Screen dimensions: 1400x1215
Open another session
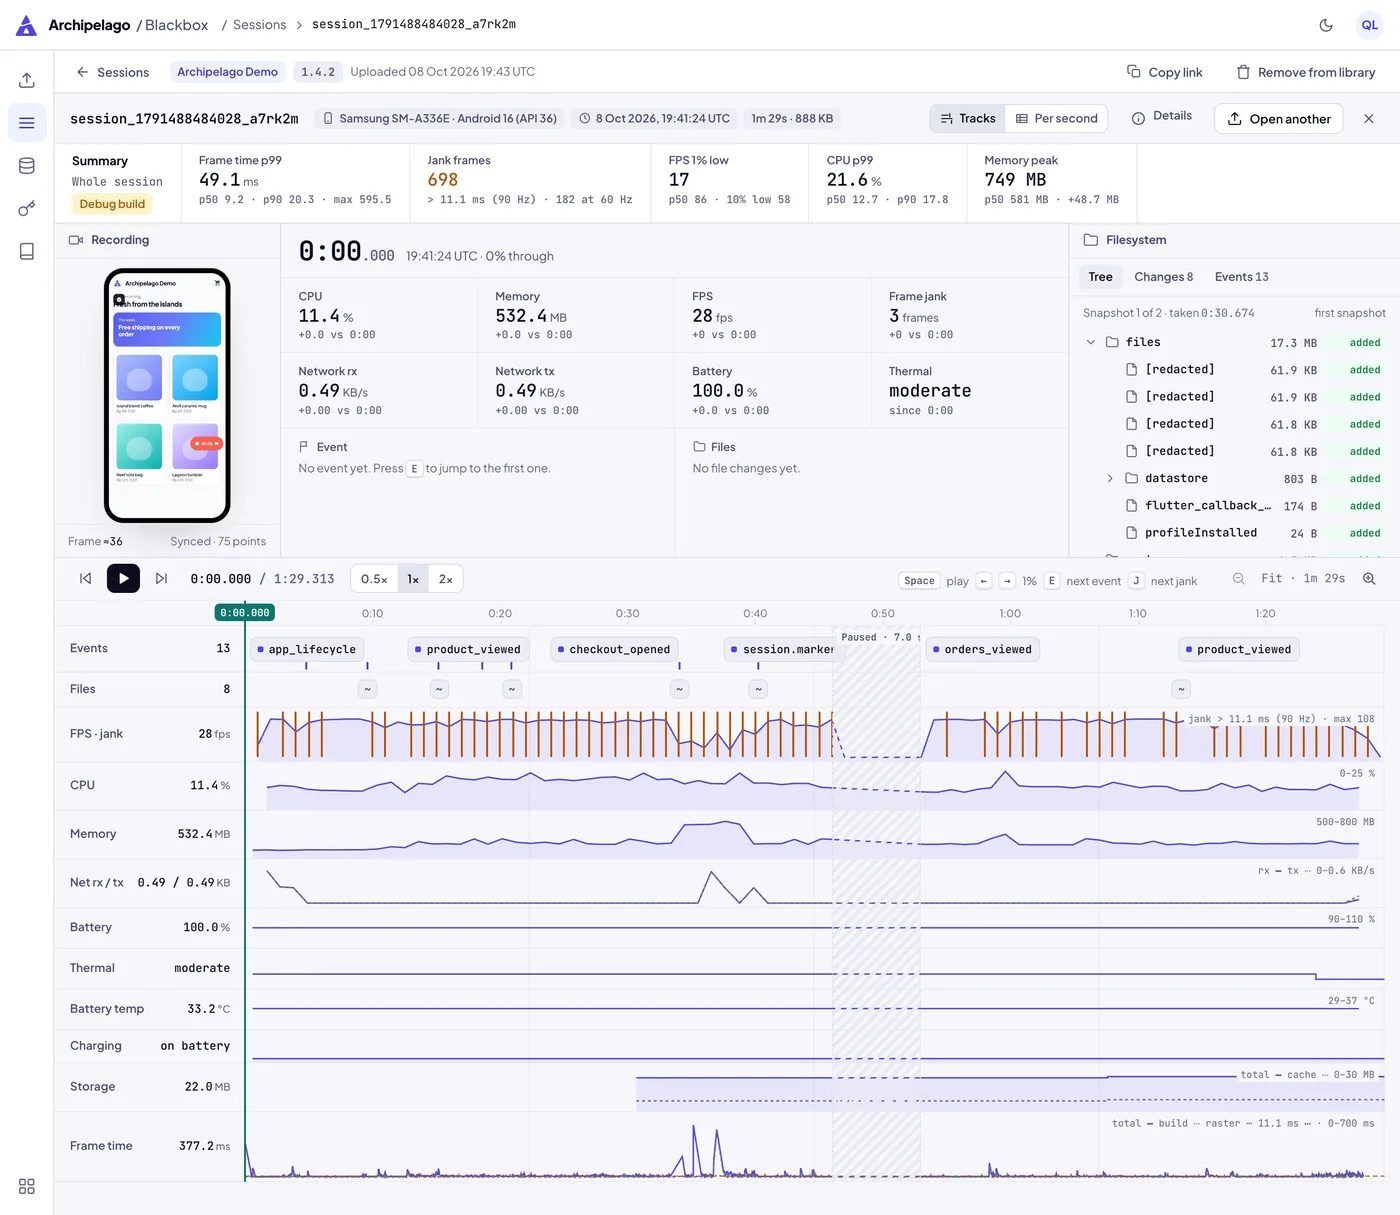pos(1278,119)
